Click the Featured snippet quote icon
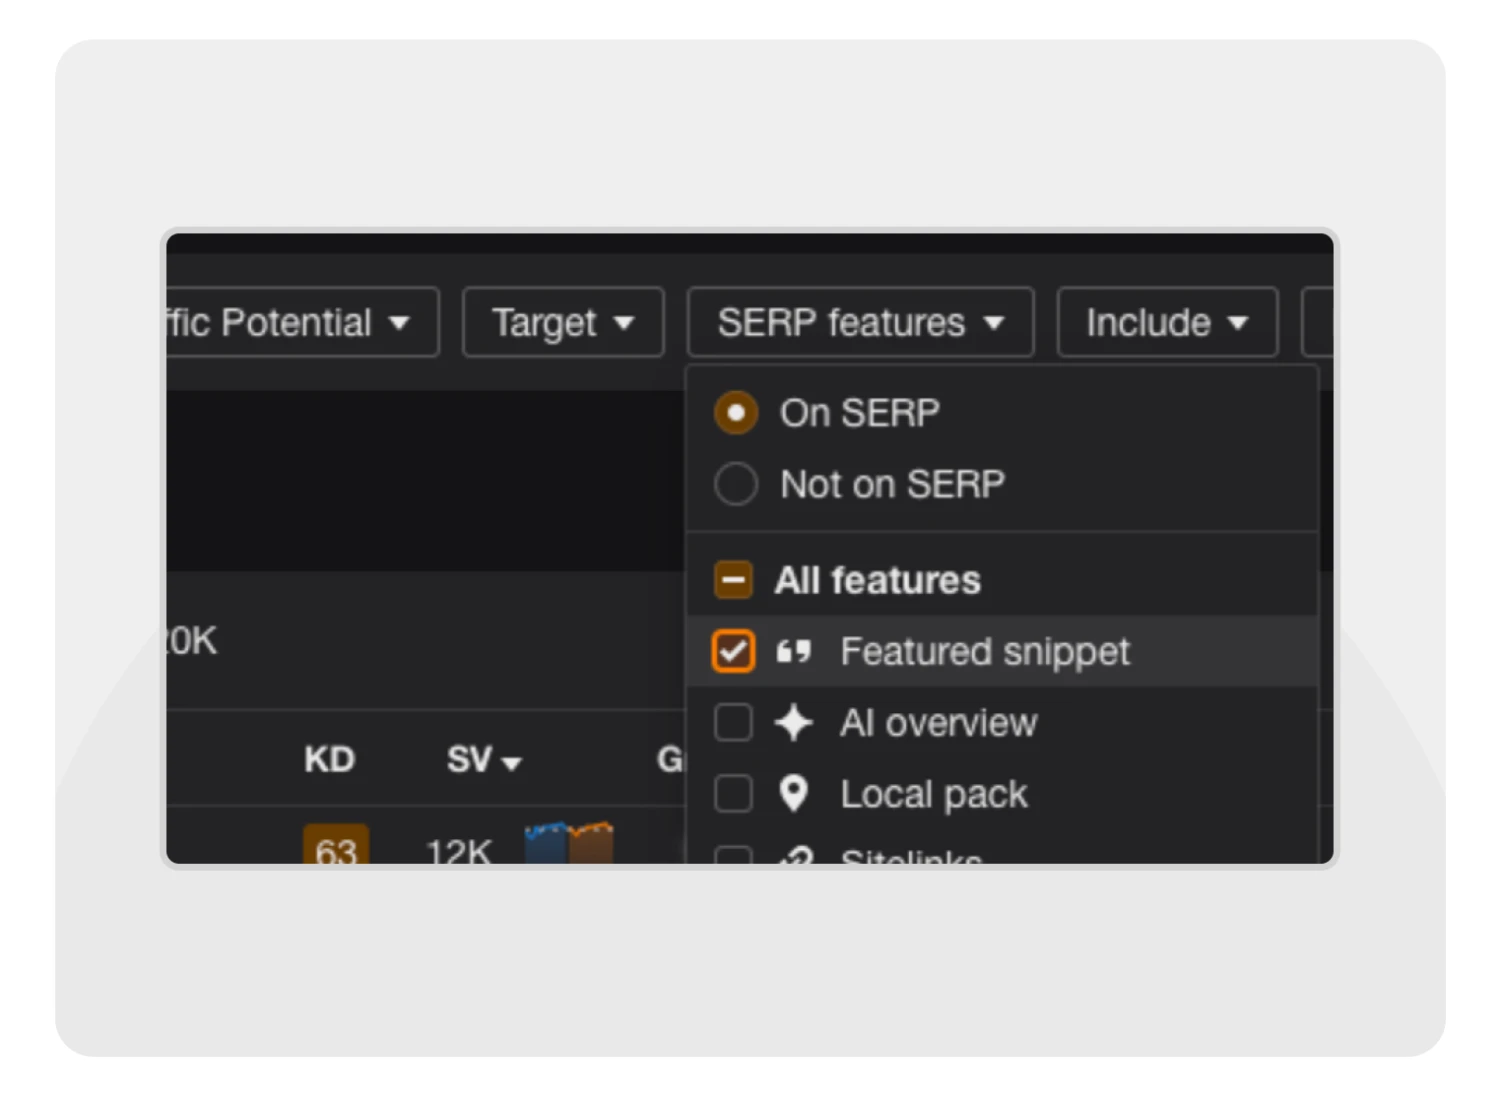The width and height of the screenshot is (1500, 1096). pyautogui.click(x=794, y=652)
